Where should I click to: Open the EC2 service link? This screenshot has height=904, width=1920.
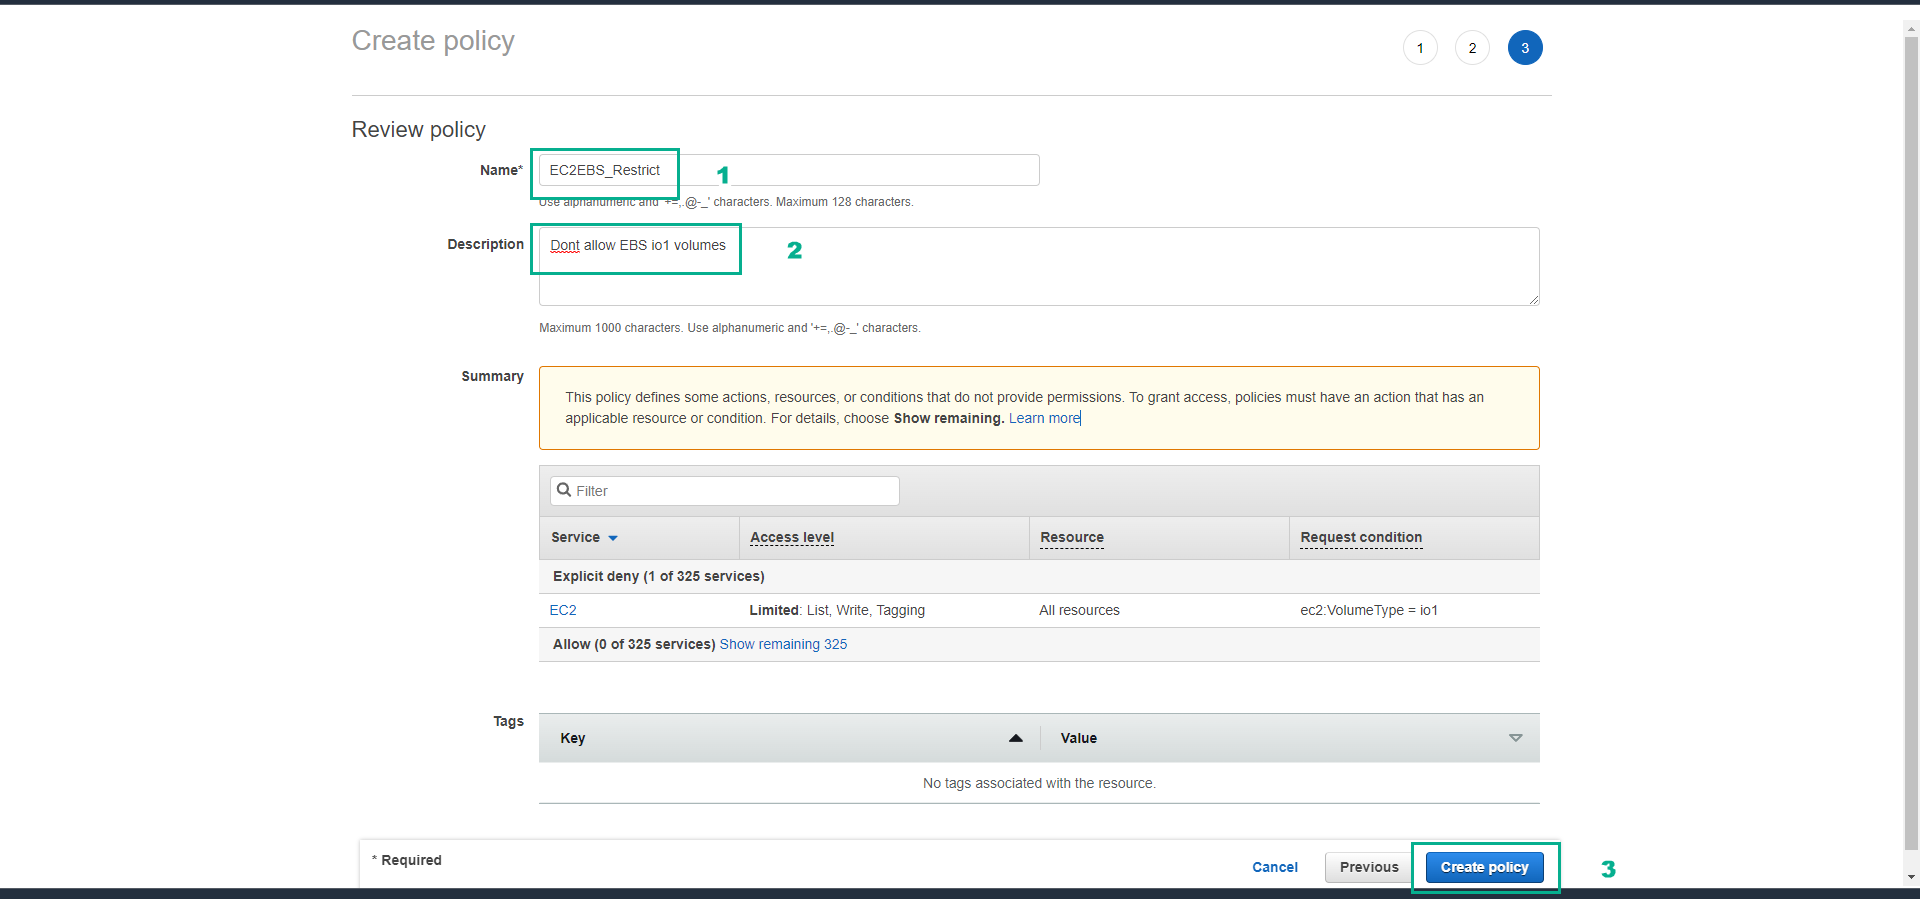[563, 610]
